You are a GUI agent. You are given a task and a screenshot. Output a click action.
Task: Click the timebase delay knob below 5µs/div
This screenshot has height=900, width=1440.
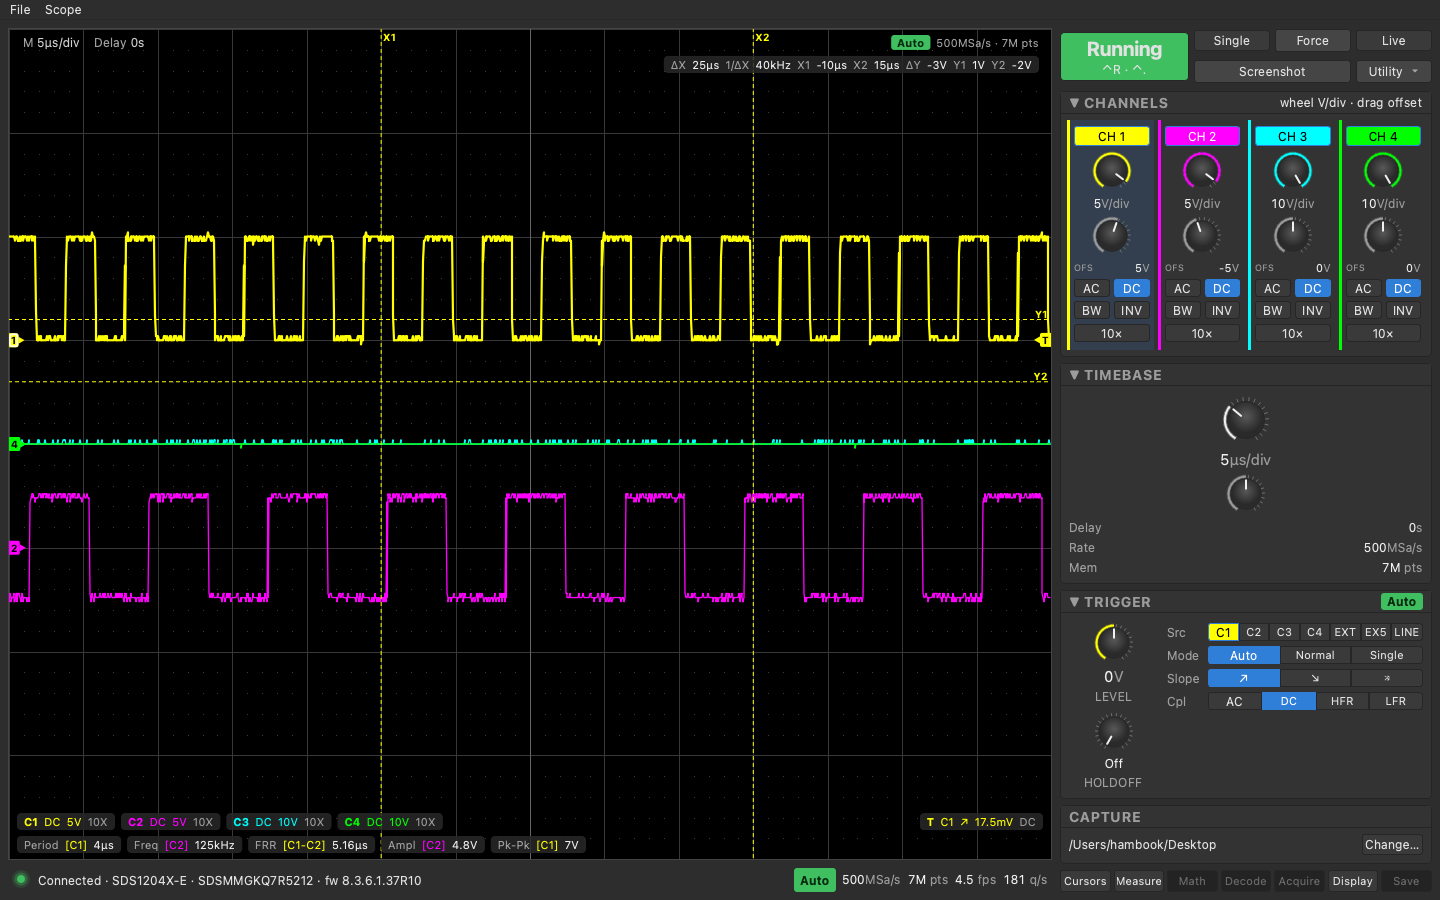pyautogui.click(x=1245, y=493)
